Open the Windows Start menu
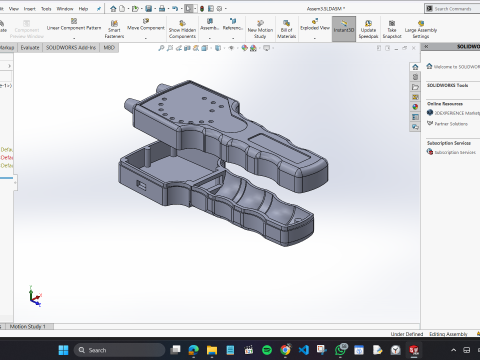The height and width of the screenshot is (360, 480). [x=63, y=350]
